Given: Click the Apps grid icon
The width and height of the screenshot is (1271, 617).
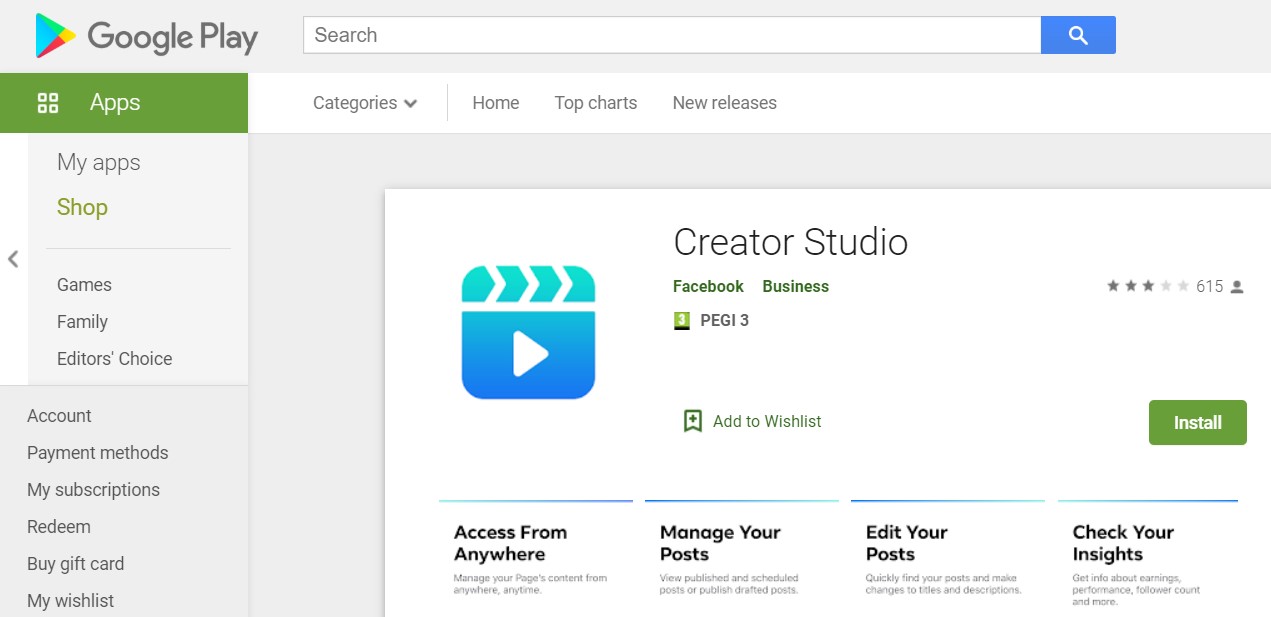Looking at the screenshot, I should click(x=48, y=102).
